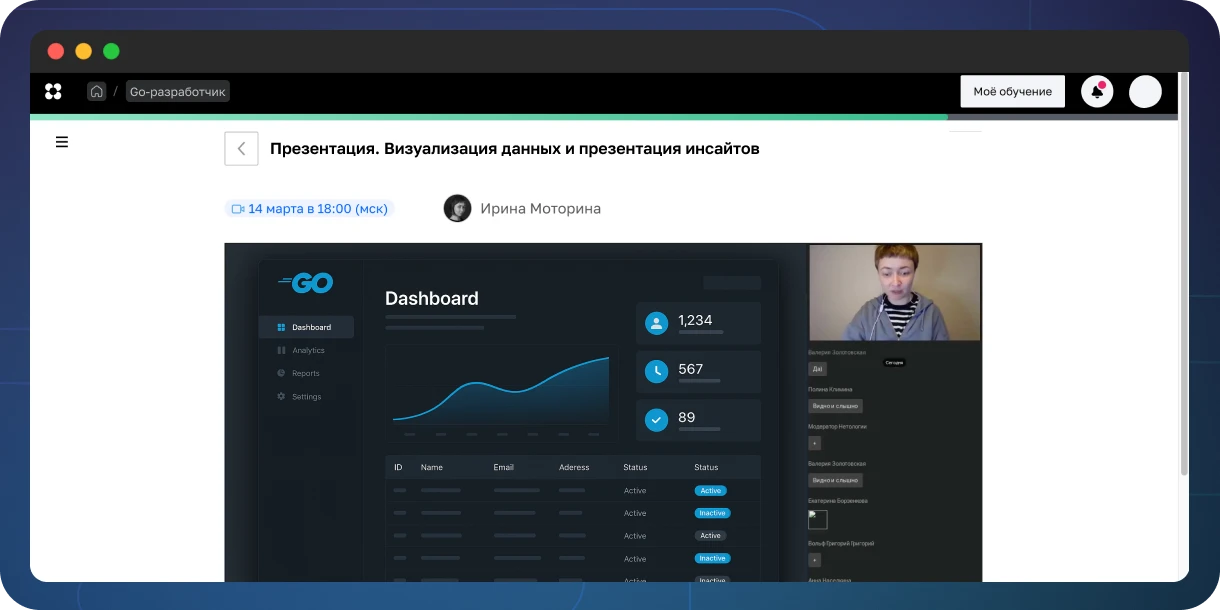Click the green course progress bar

click(x=488, y=117)
